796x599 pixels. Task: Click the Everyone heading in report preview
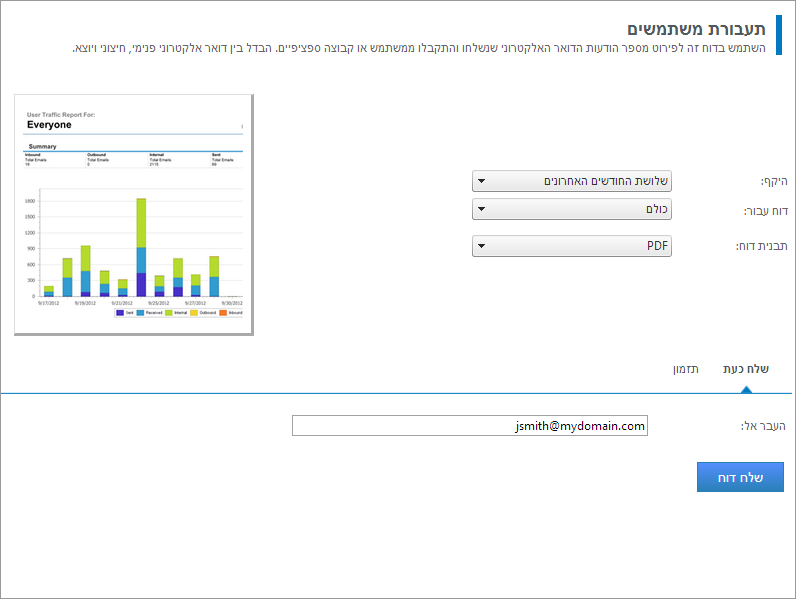49,125
